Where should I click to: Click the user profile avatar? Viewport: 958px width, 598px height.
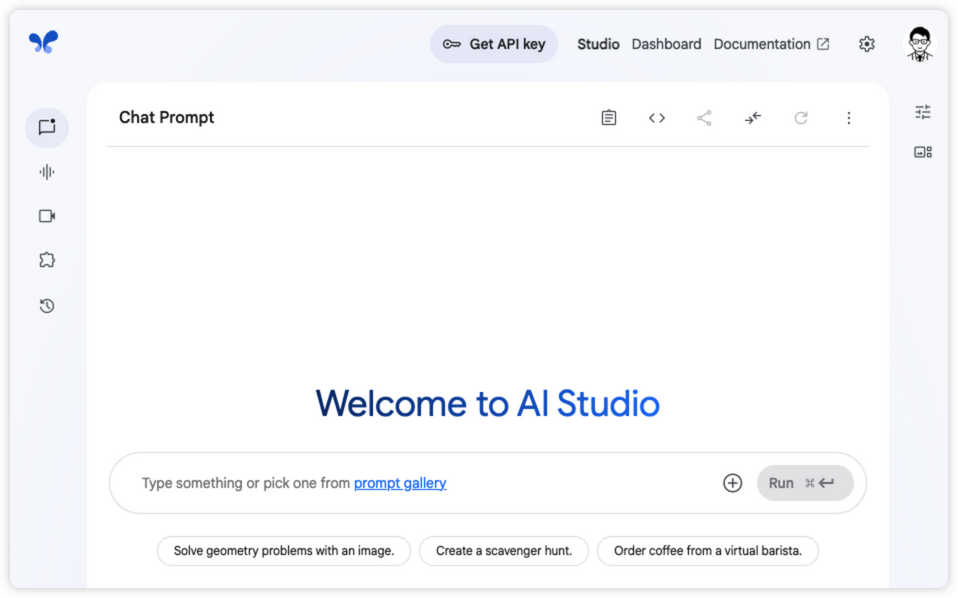pyautogui.click(x=920, y=44)
